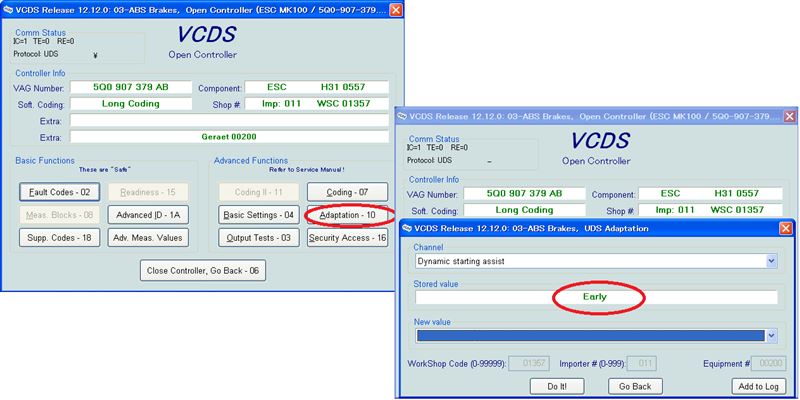
Task: Expand the Channel dropdown arrow
Action: 771,261
